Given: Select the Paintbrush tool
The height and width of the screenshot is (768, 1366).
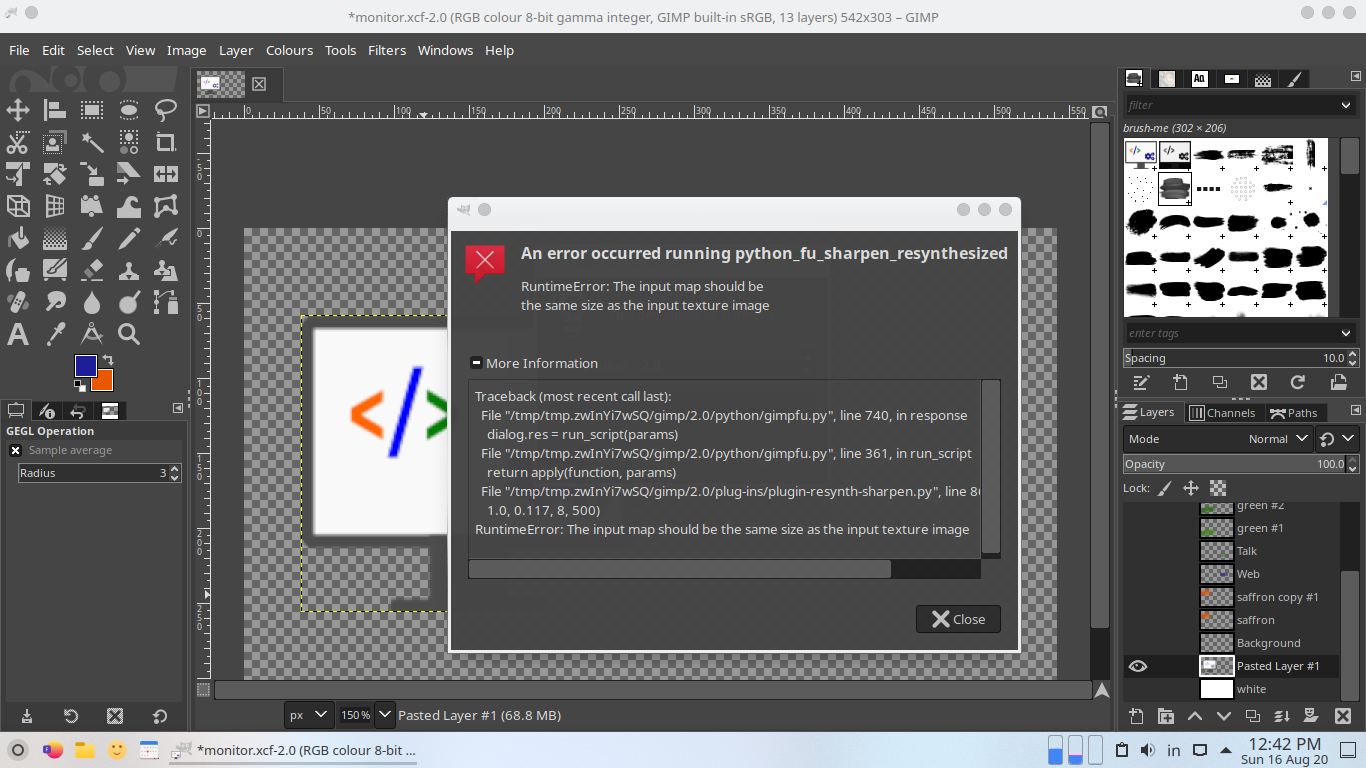Looking at the screenshot, I should click(x=92, y=238).
